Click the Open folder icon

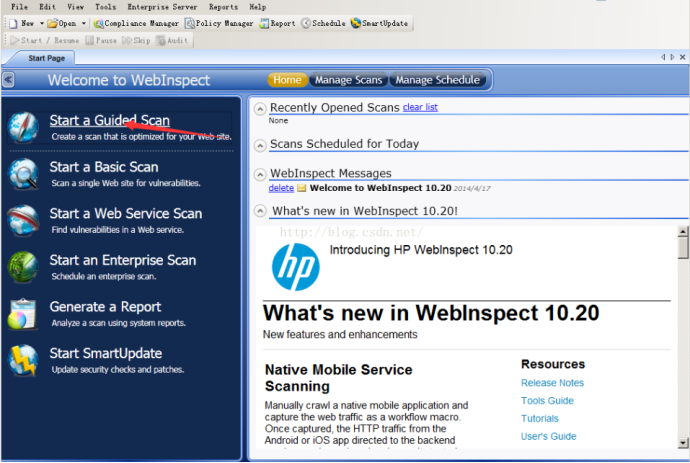(x=53, y=23)
